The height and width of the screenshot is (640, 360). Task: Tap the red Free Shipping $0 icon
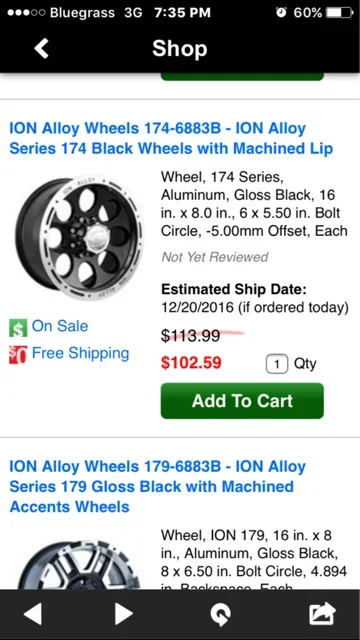(x=18, y=354)
